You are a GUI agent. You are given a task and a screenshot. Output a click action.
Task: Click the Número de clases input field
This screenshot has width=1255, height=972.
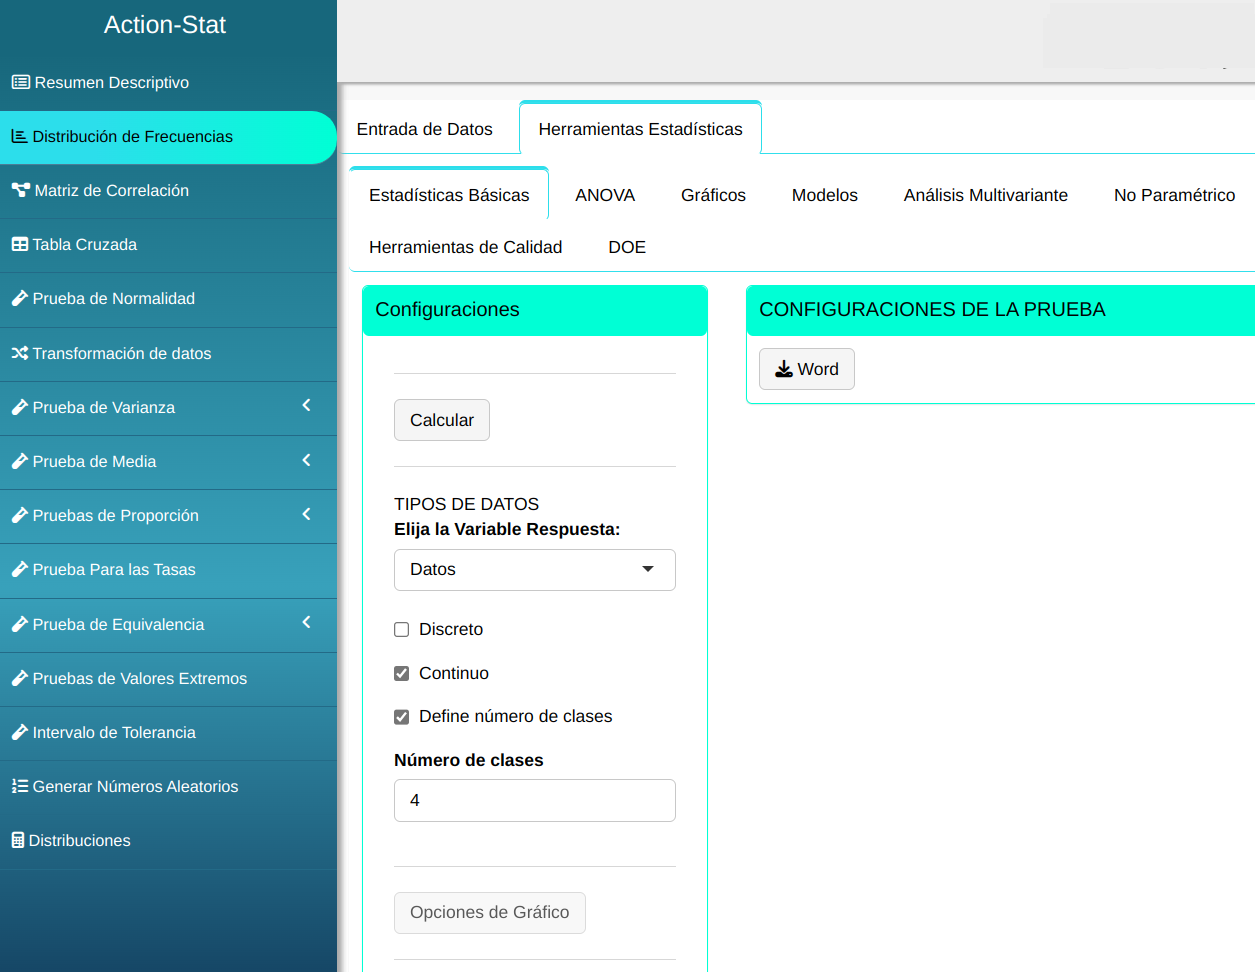pyautogui.click(x=534, y=800)
